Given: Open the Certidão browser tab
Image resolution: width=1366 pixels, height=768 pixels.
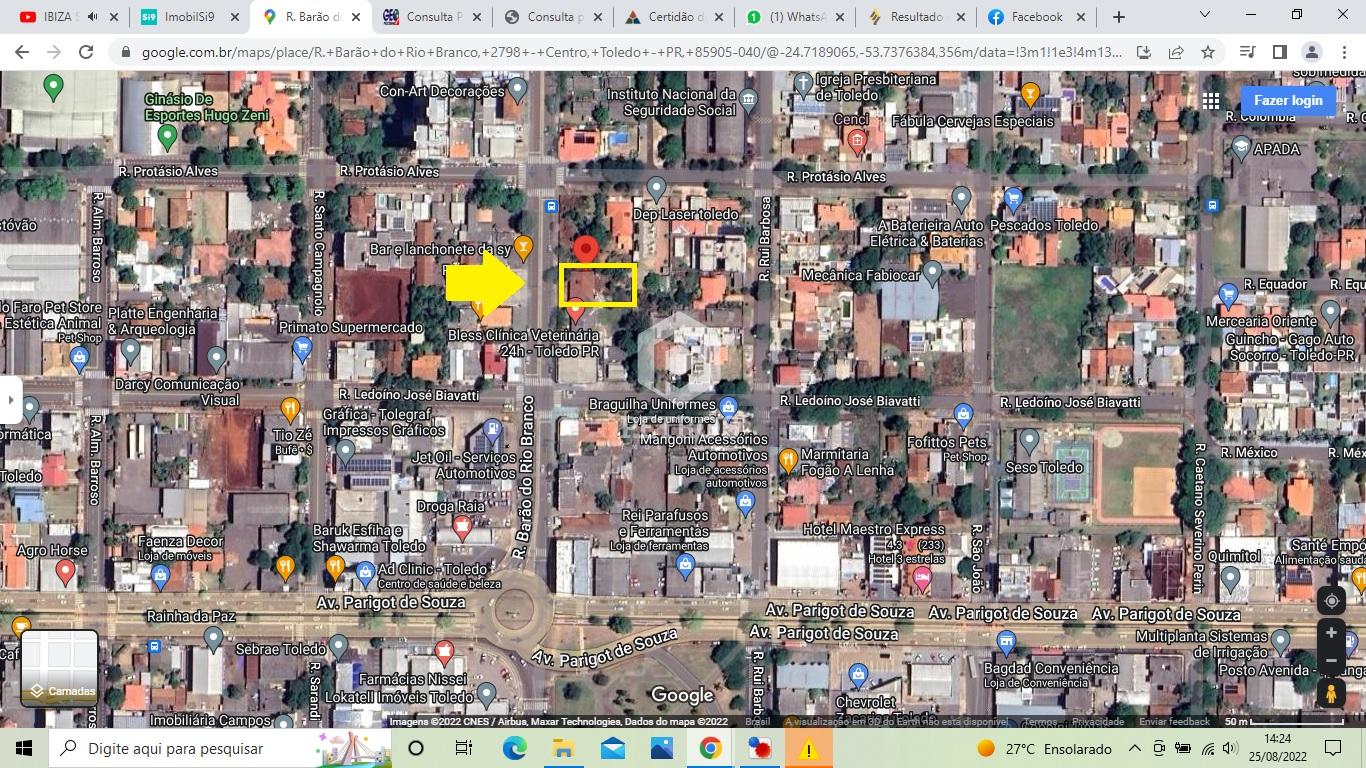Looking at the screenshot, I should pyautogui.click(x=676, y=17).
